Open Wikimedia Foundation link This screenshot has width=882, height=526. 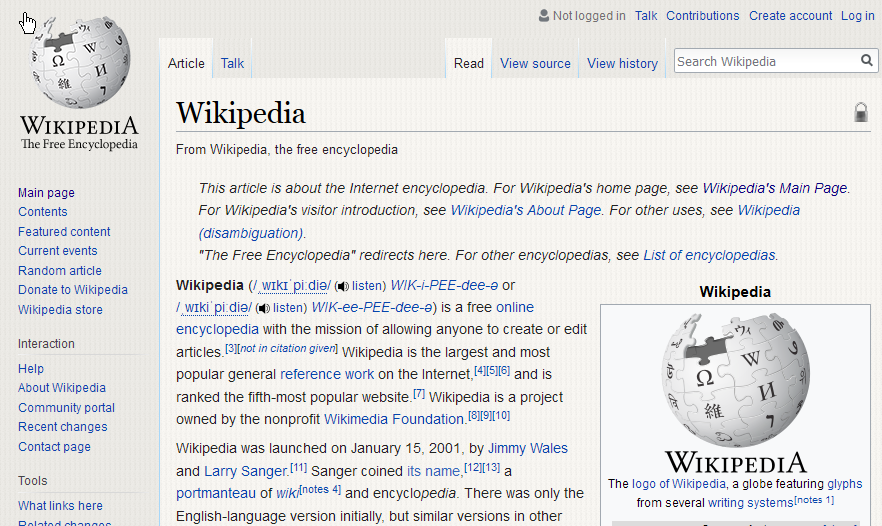[394, 420]
